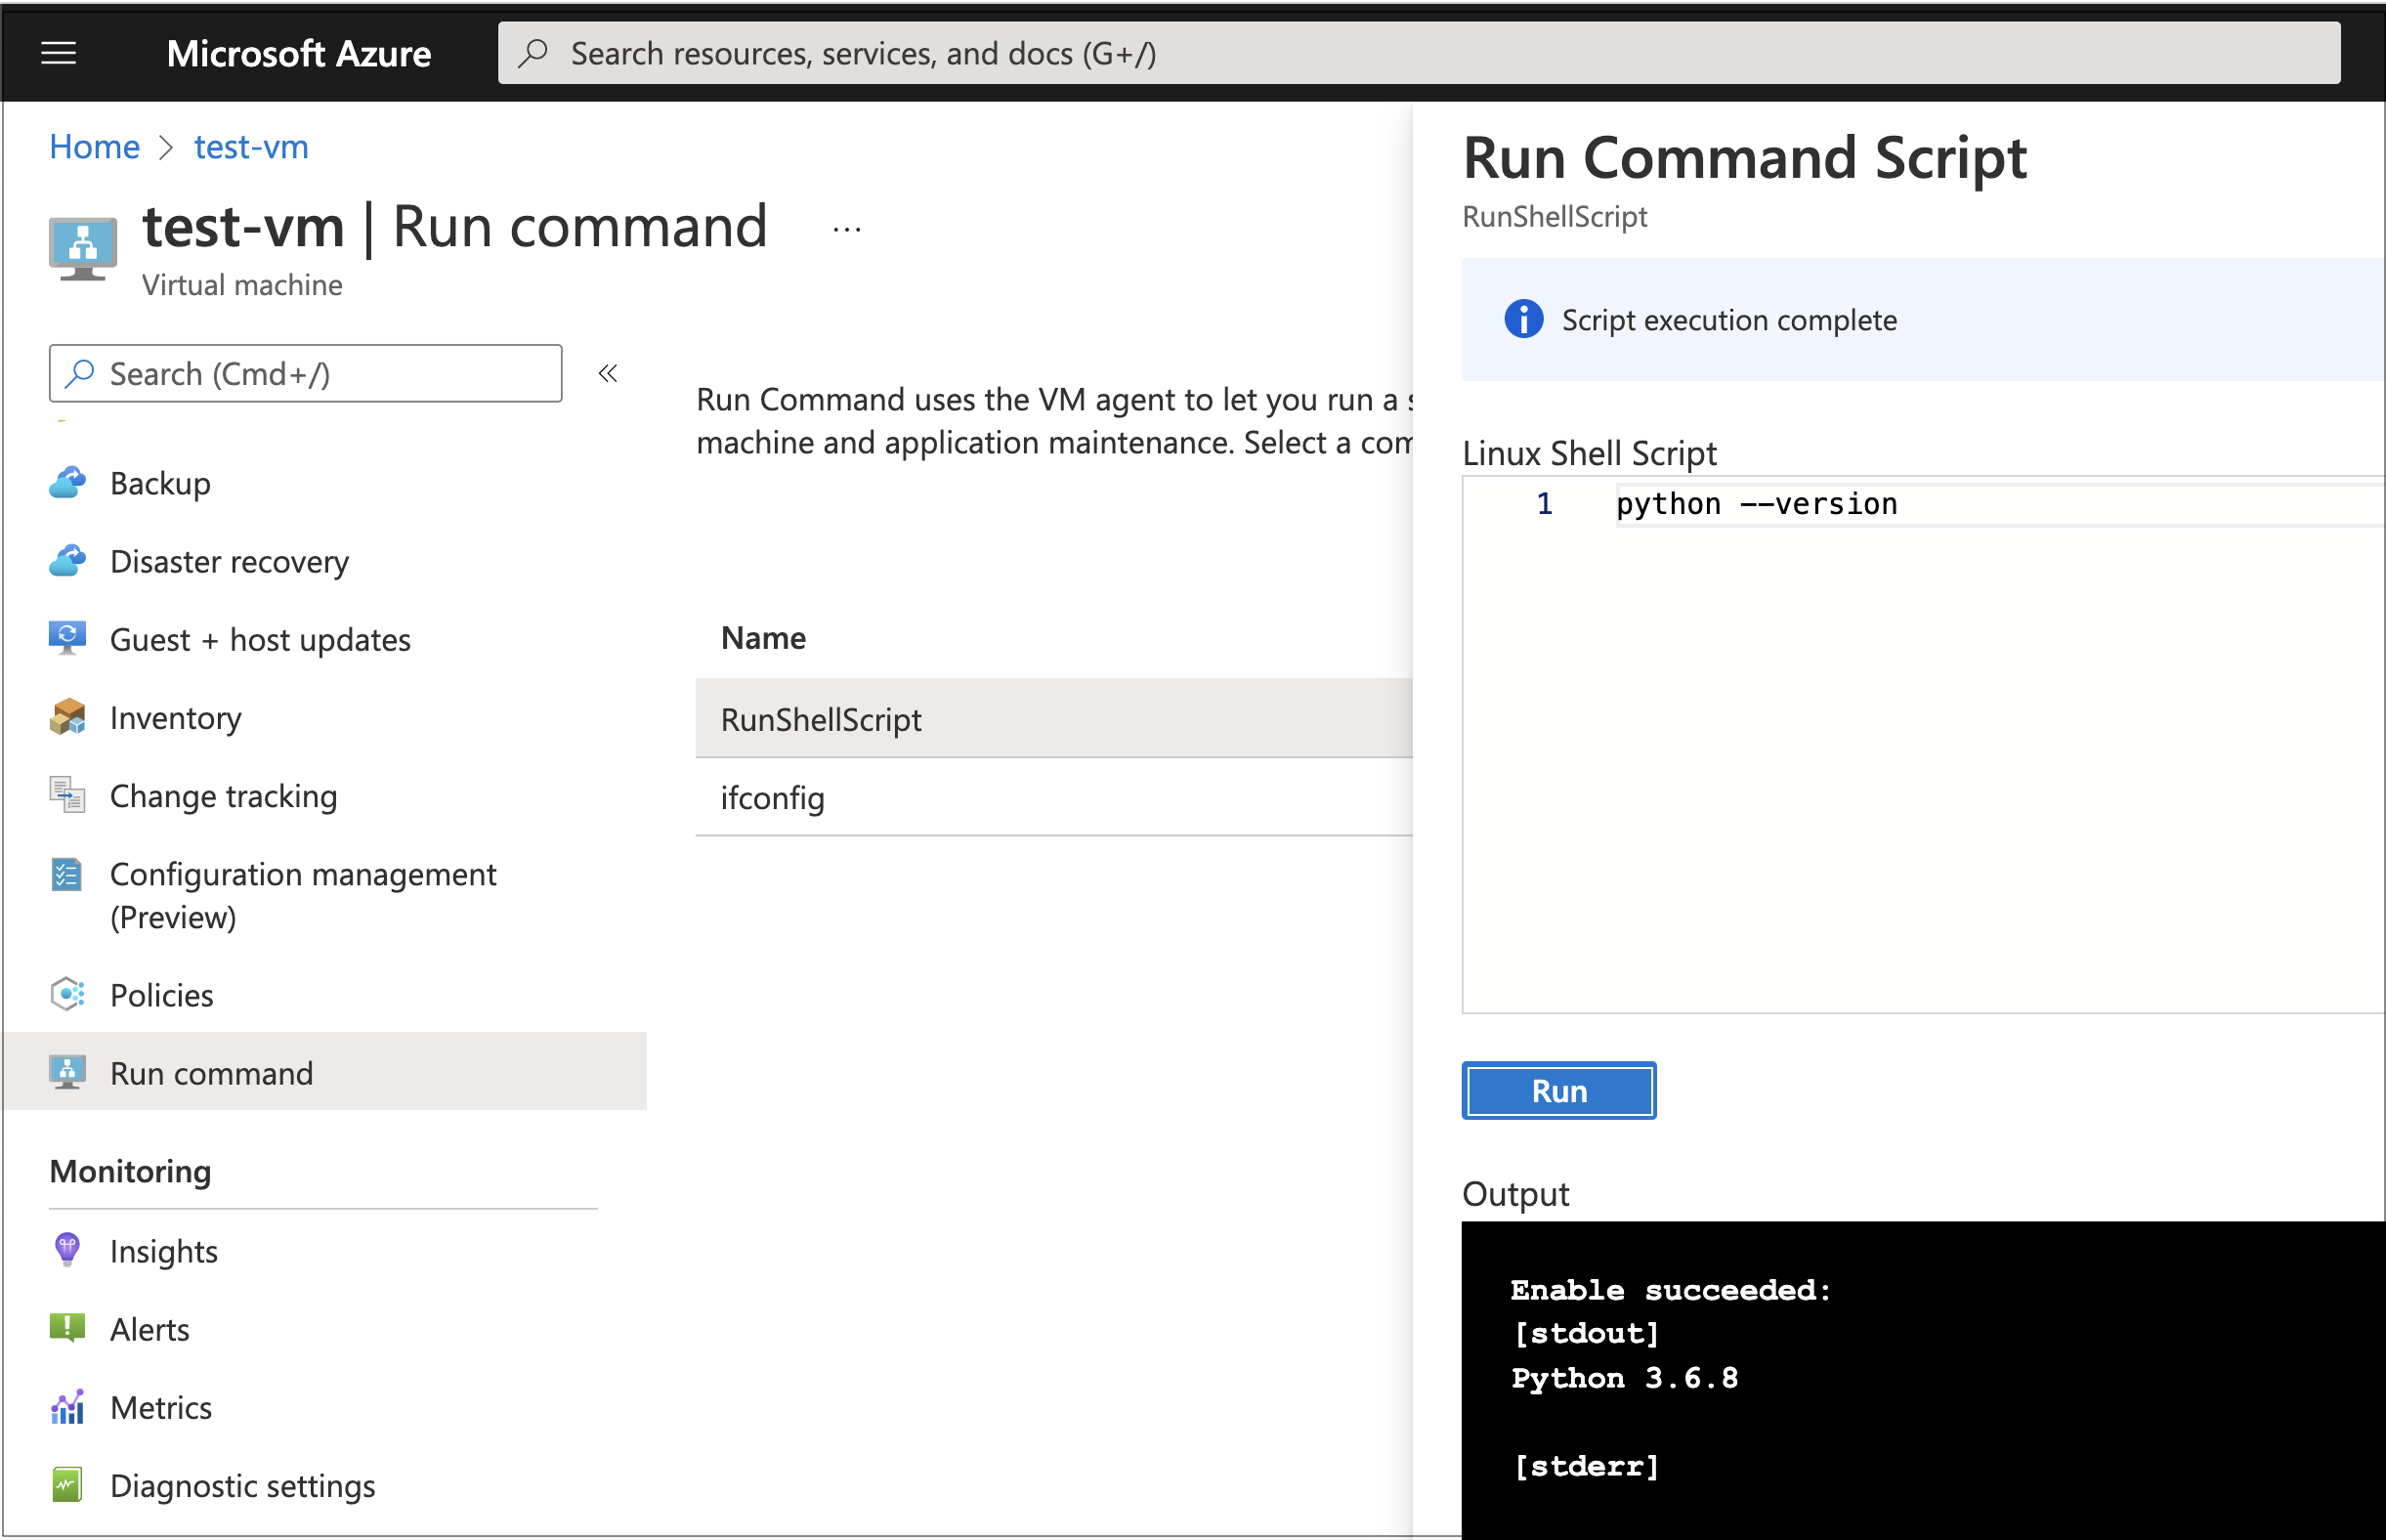Click the Enable succeeded output line
This screenshot has height=1540, width=2386.
coord(1670,1290)
